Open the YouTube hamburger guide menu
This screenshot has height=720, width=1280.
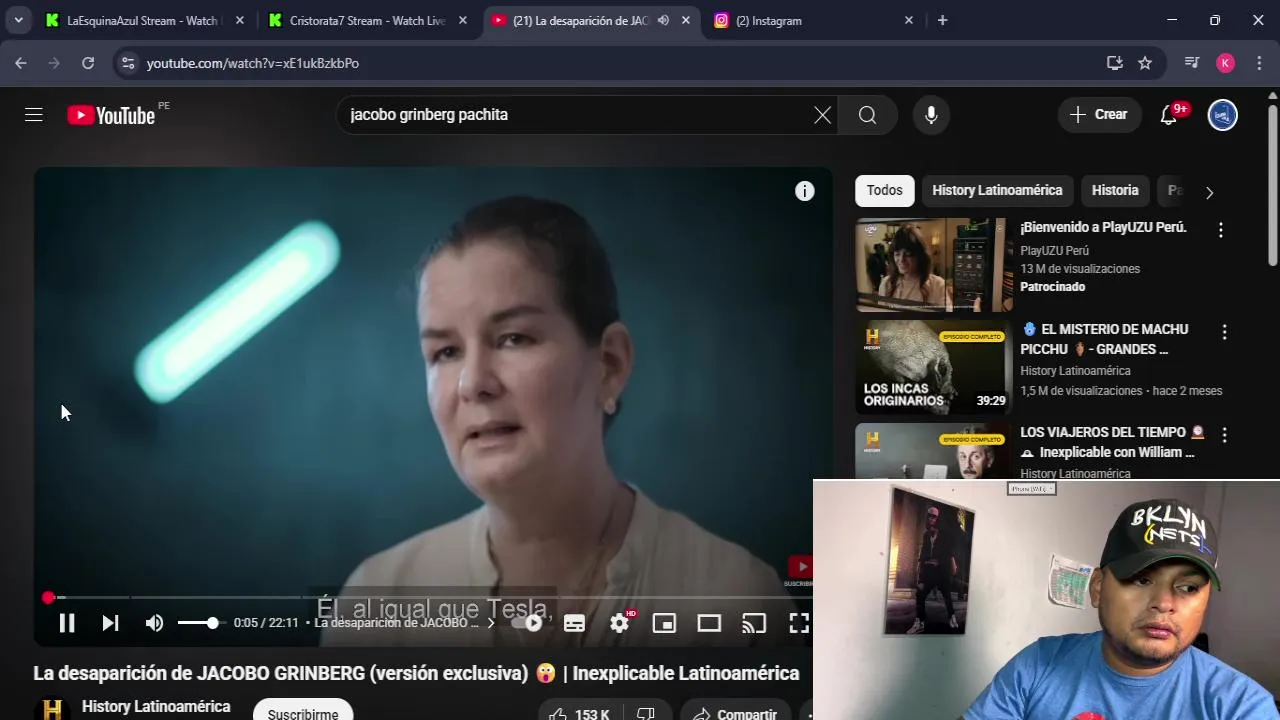pos(34,115)
